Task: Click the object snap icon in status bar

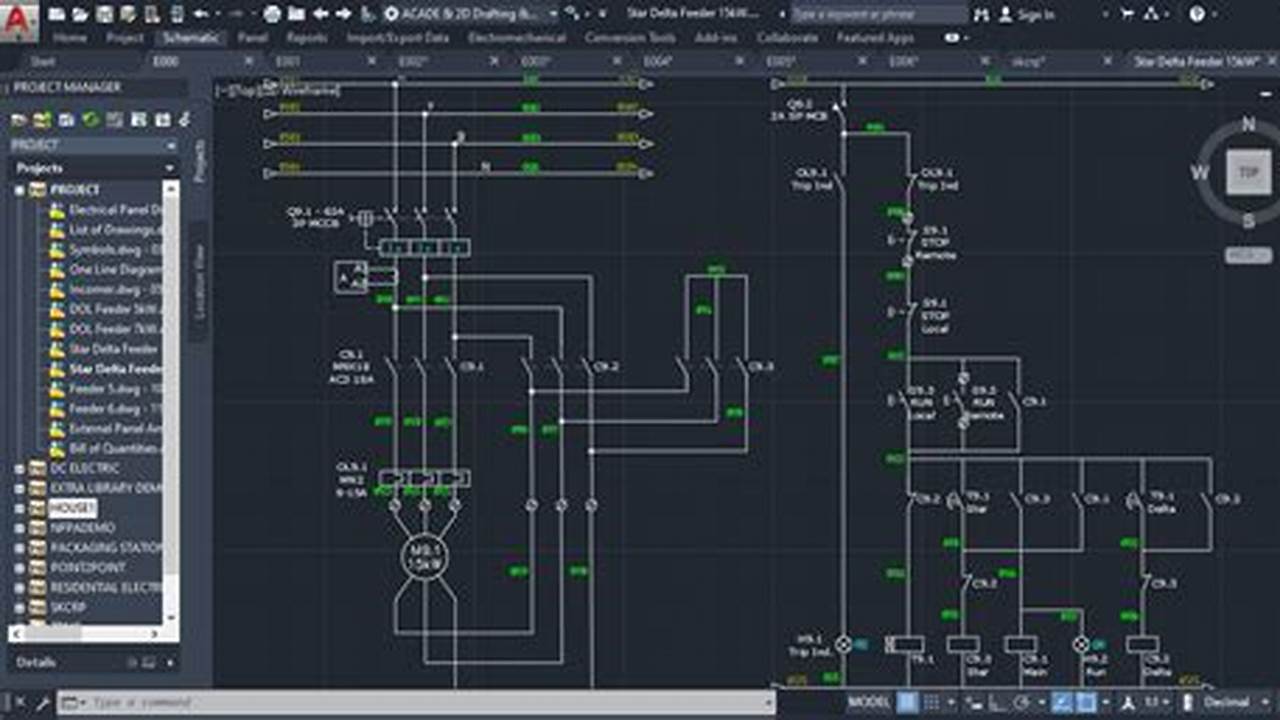Action: tap(1090, 702)
